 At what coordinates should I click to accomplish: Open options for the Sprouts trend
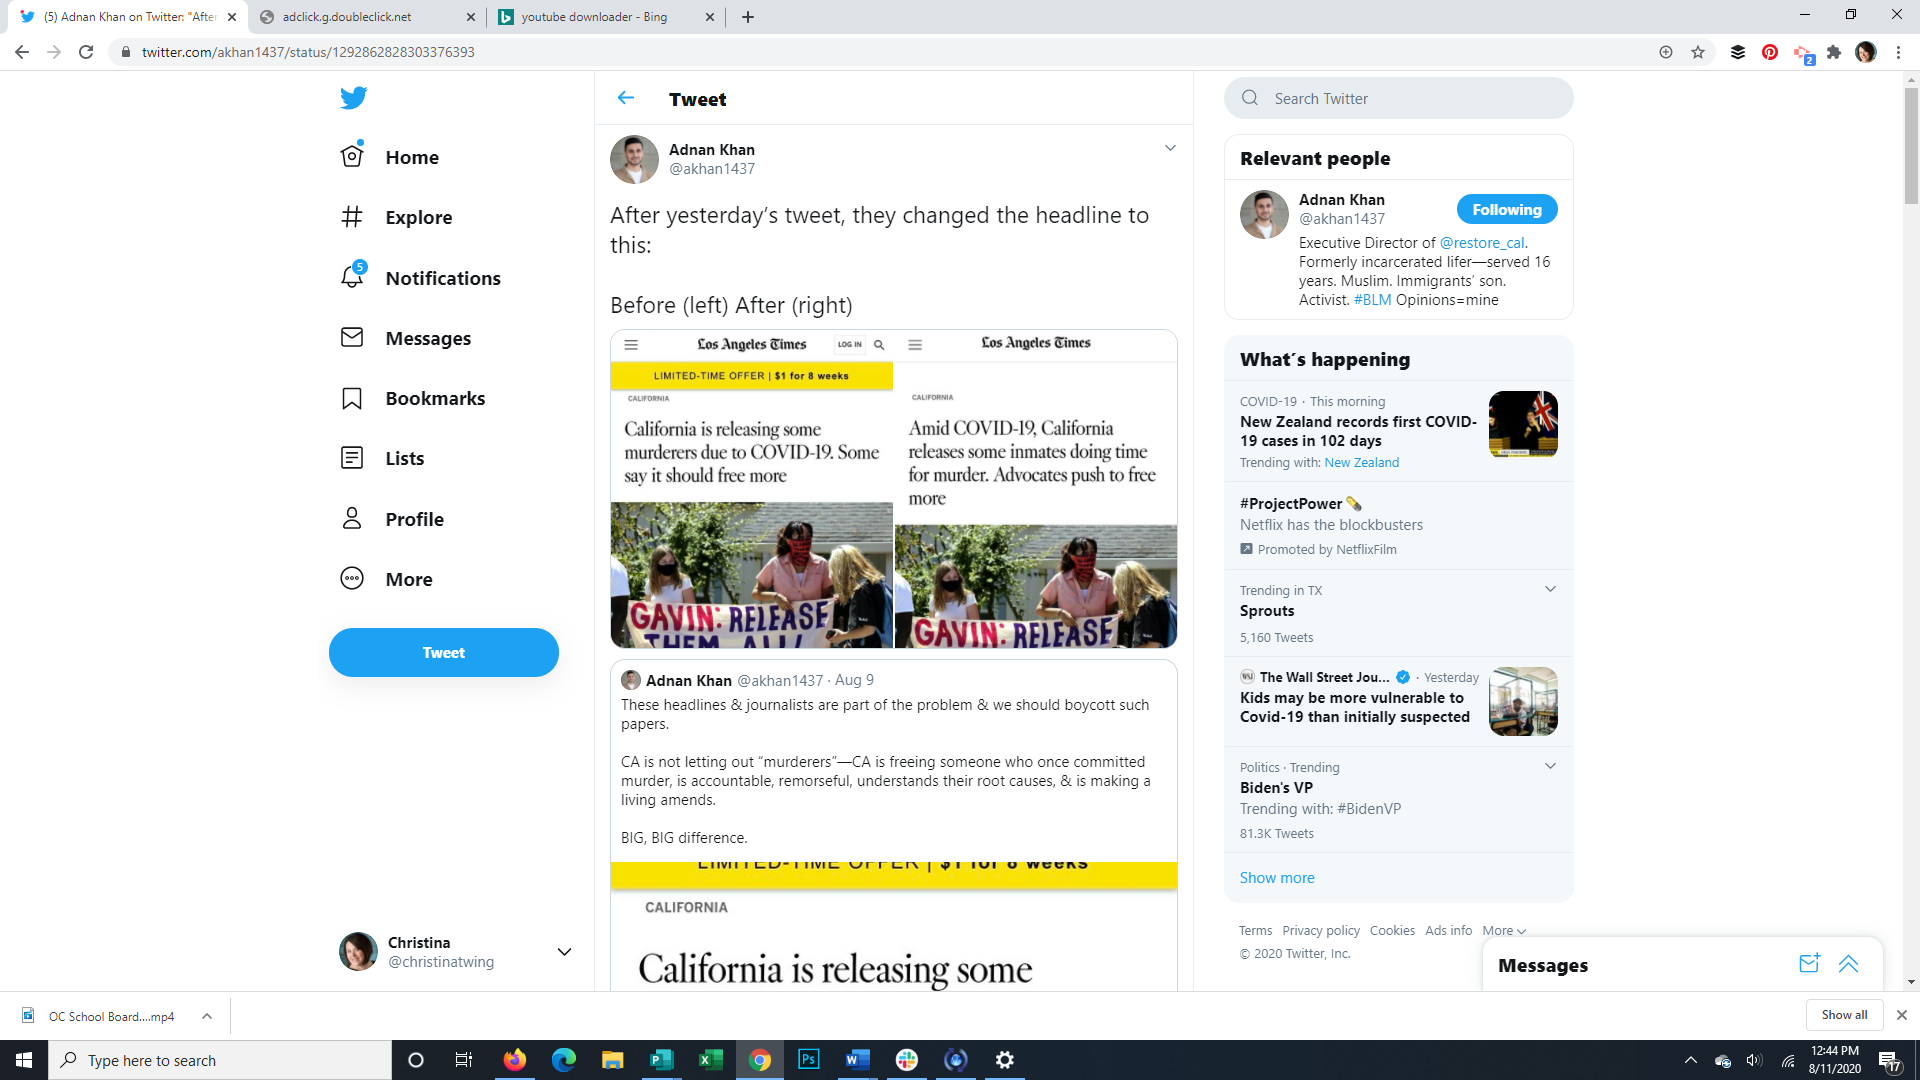(x=1550, y=589)
